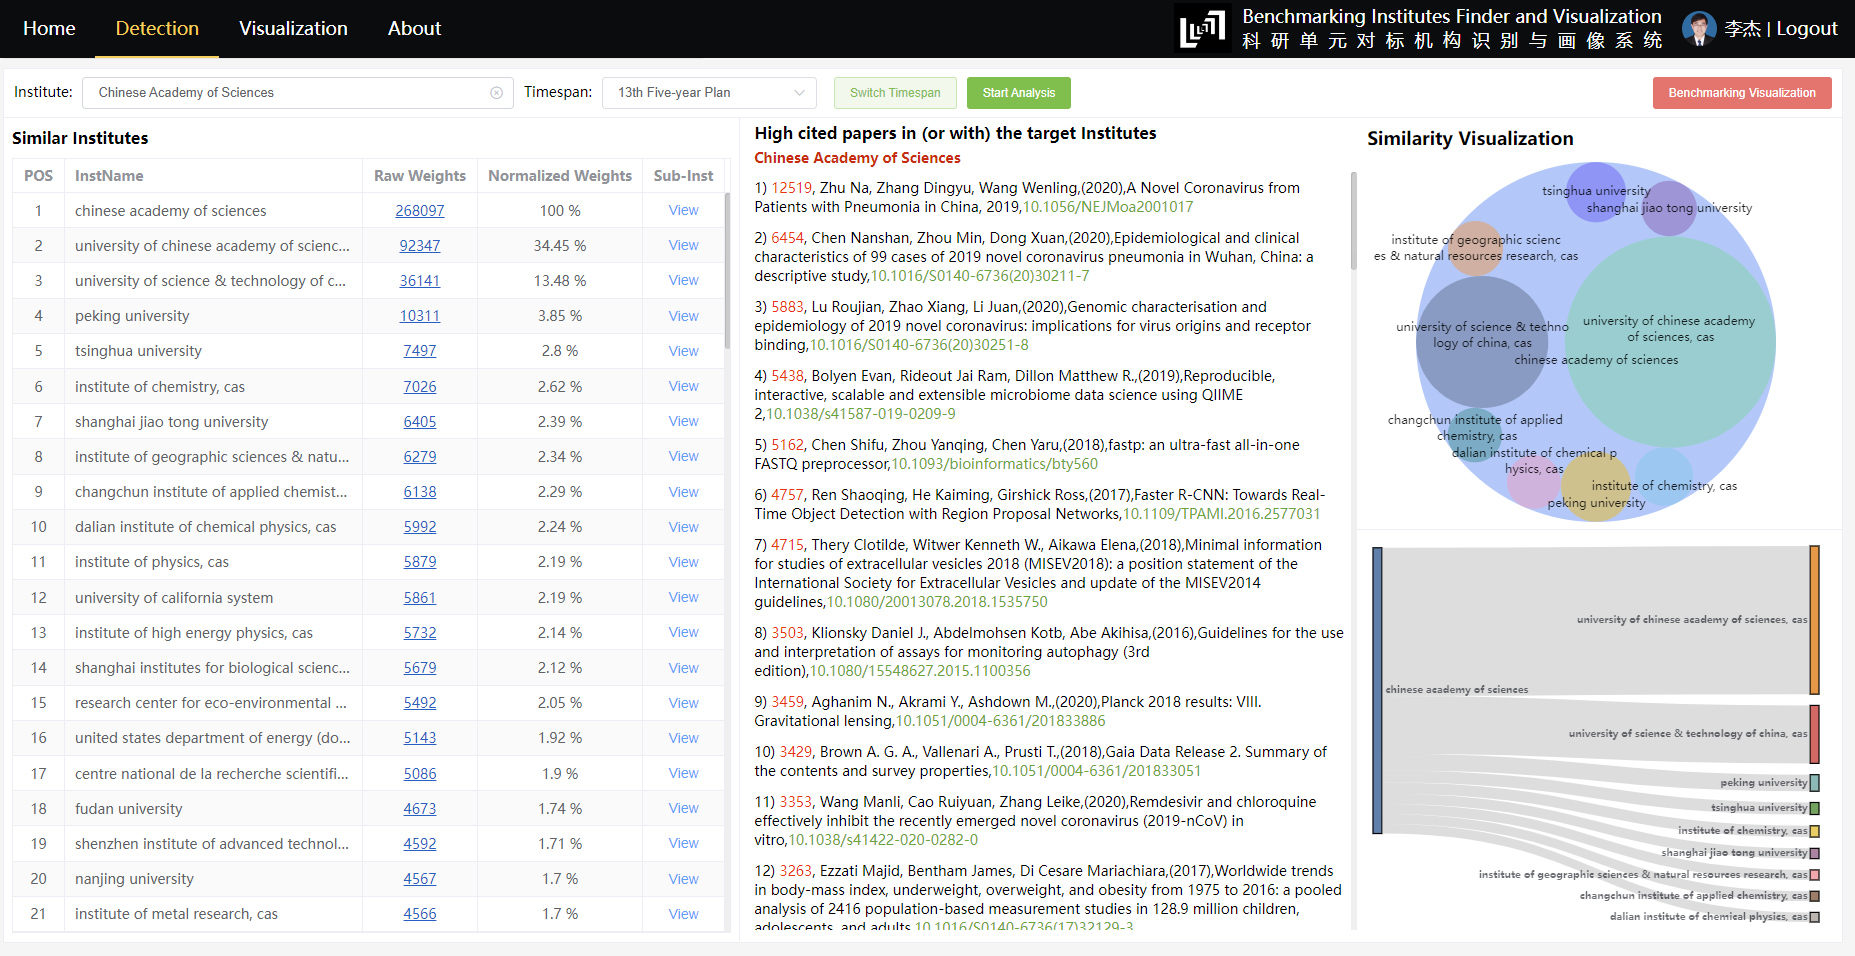Open the Timespan dropdown
Screen dimensions: 1855x956
tap(709, 93)
